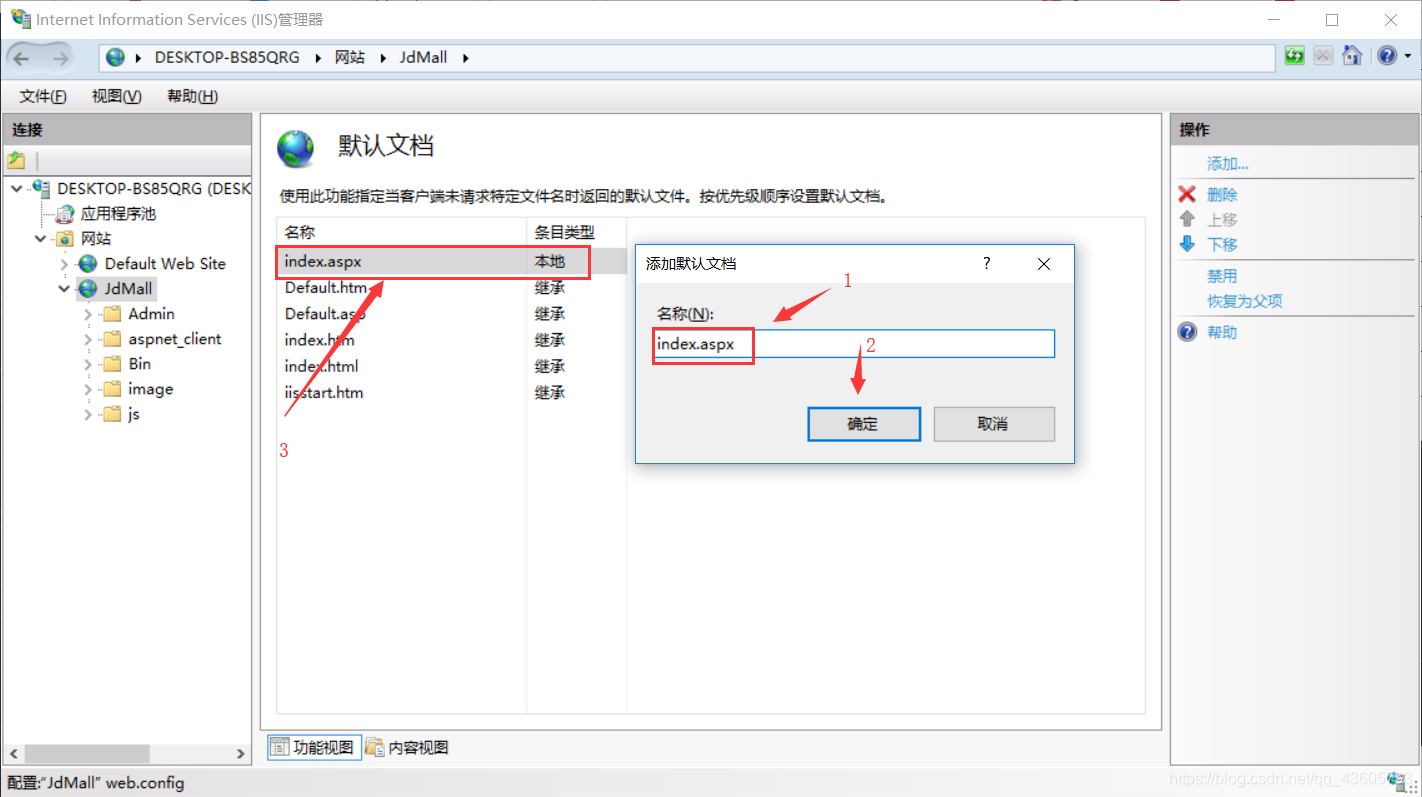
Task: Click the question mark in dialog title
Action: point(987,264)
